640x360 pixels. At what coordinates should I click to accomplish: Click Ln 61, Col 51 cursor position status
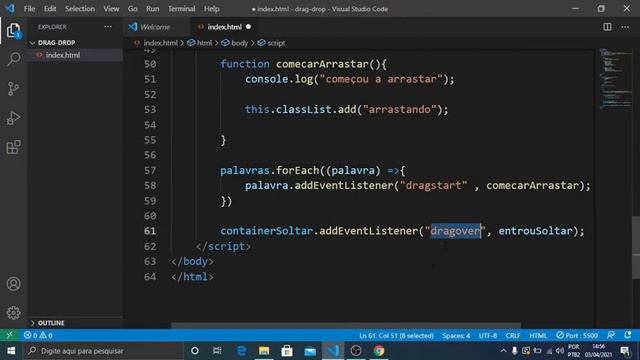[x=396, y=336]
